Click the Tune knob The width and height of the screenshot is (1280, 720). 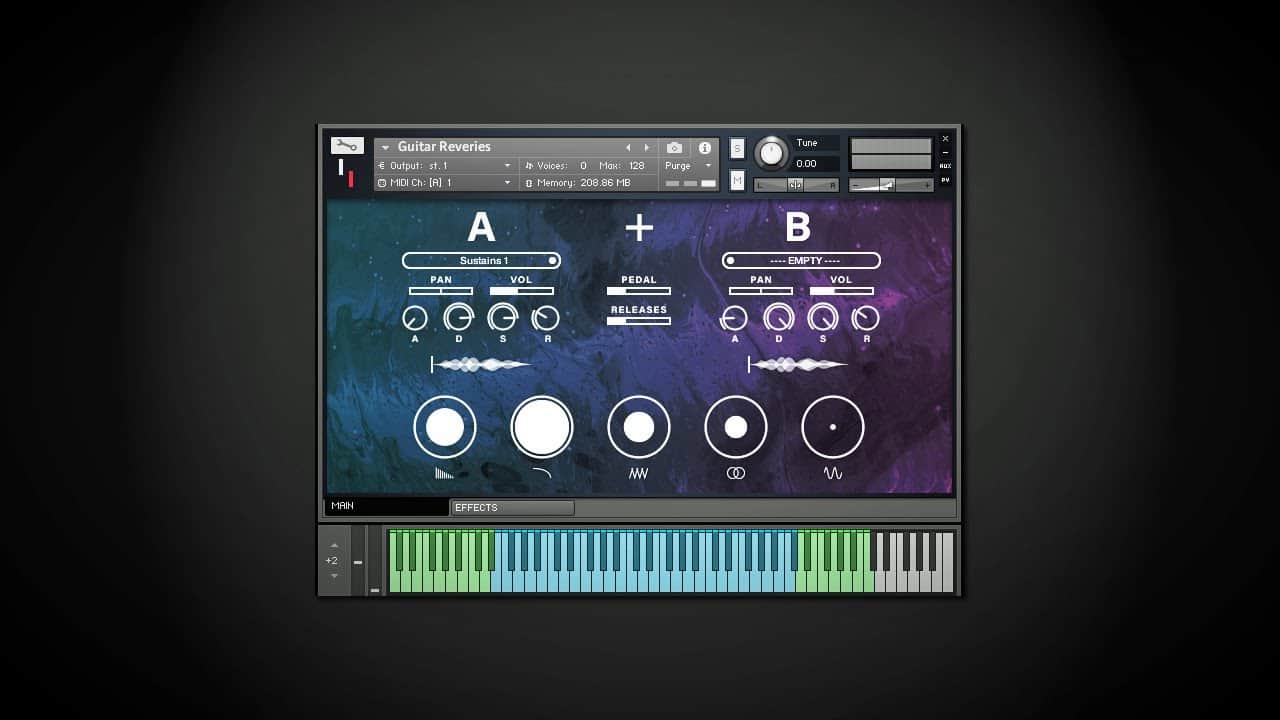[771, 153]
